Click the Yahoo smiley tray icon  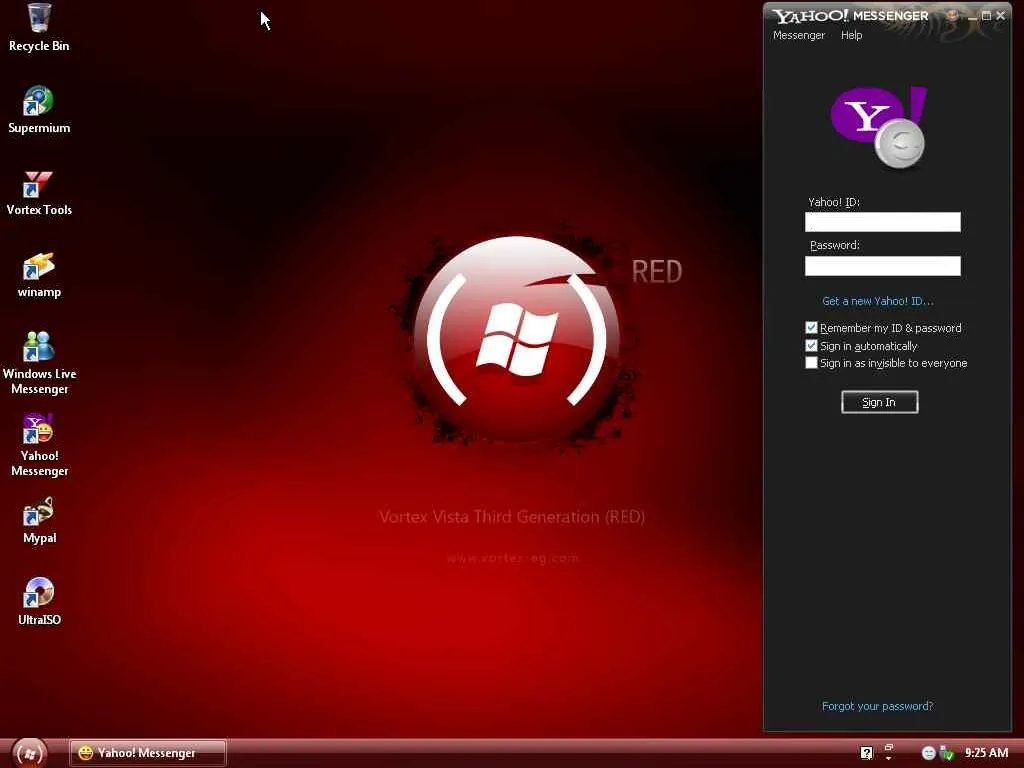pyautogui.click(x=929, y=753)
